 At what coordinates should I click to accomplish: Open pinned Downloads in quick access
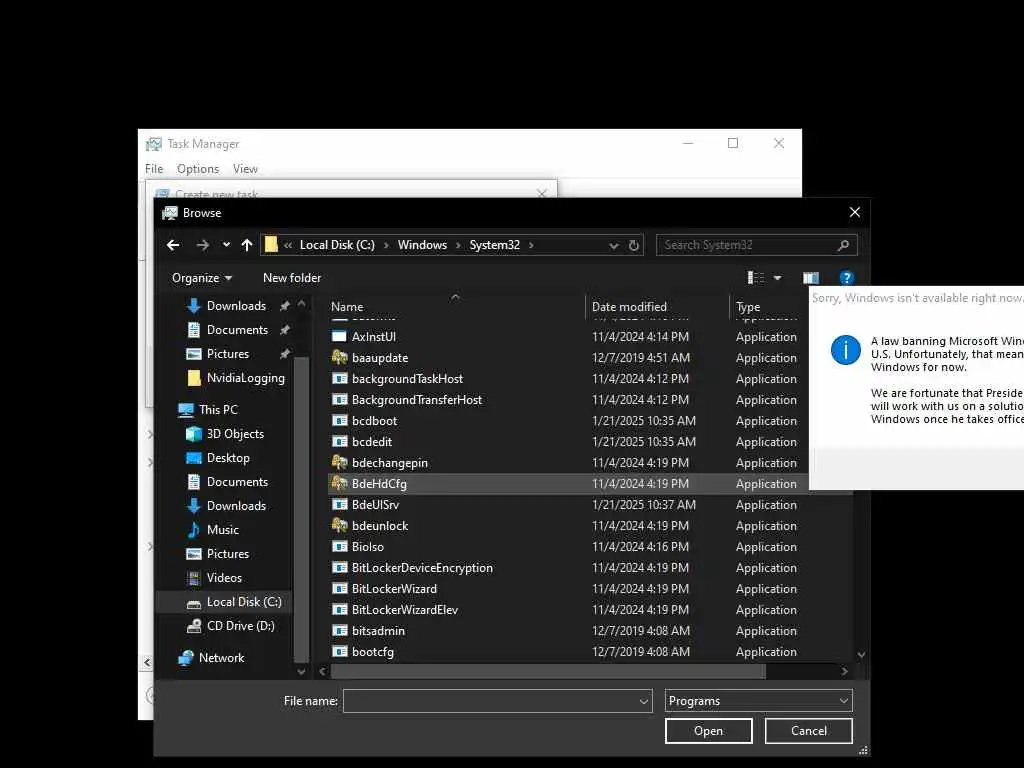pyautogui.click(x=236, y=306)
